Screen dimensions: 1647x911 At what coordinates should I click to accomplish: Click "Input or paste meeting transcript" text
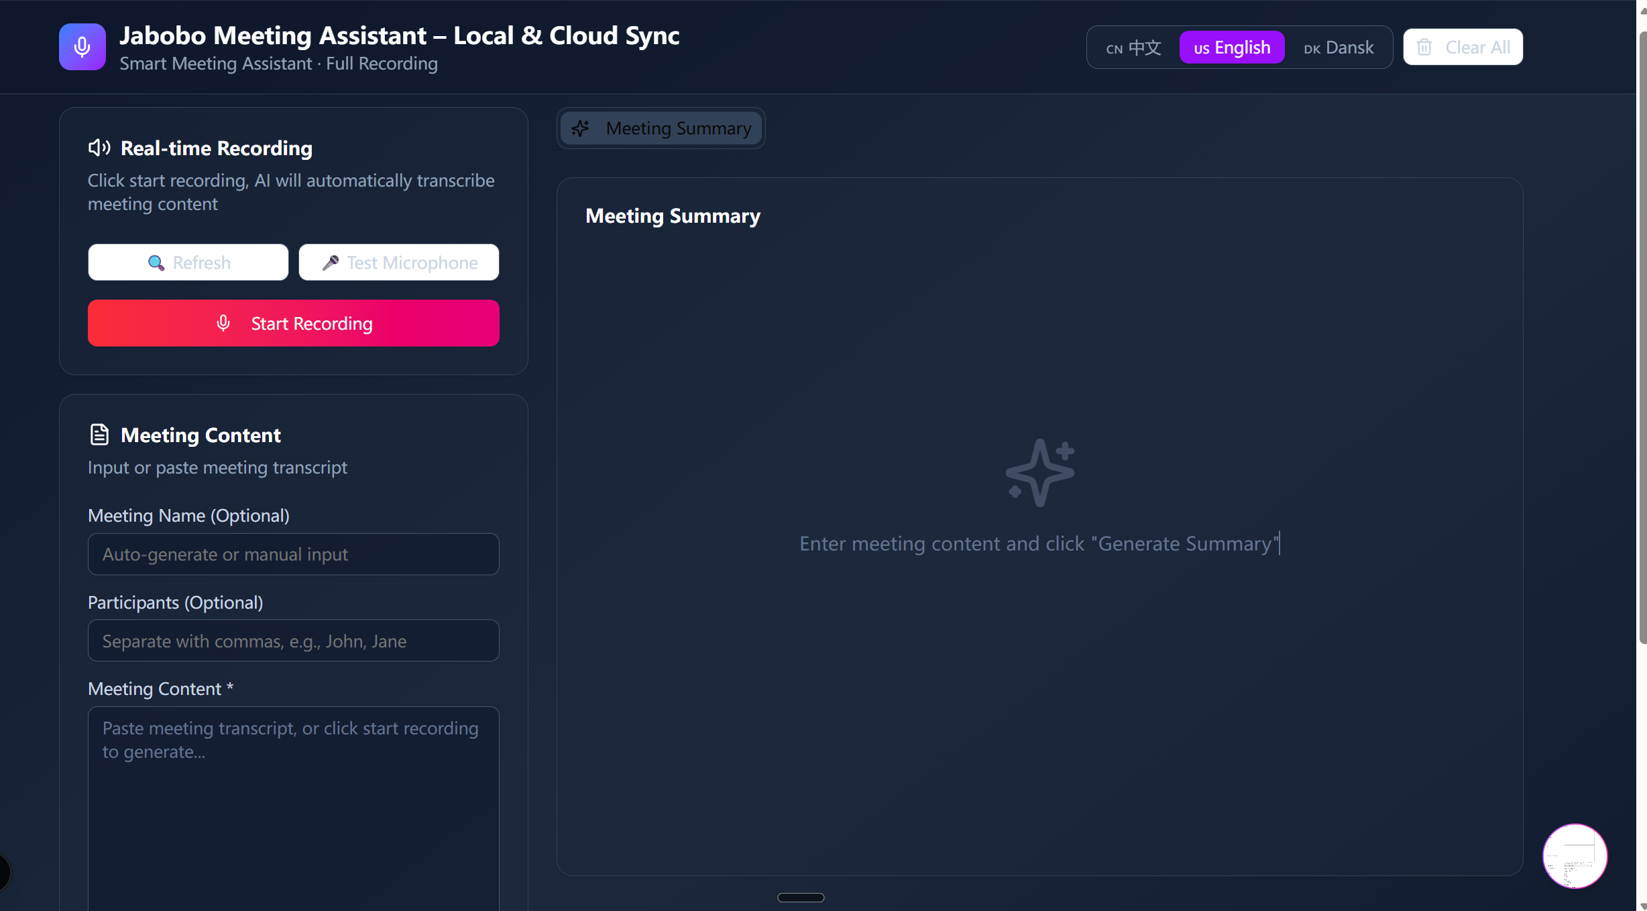tap(218, 467)
